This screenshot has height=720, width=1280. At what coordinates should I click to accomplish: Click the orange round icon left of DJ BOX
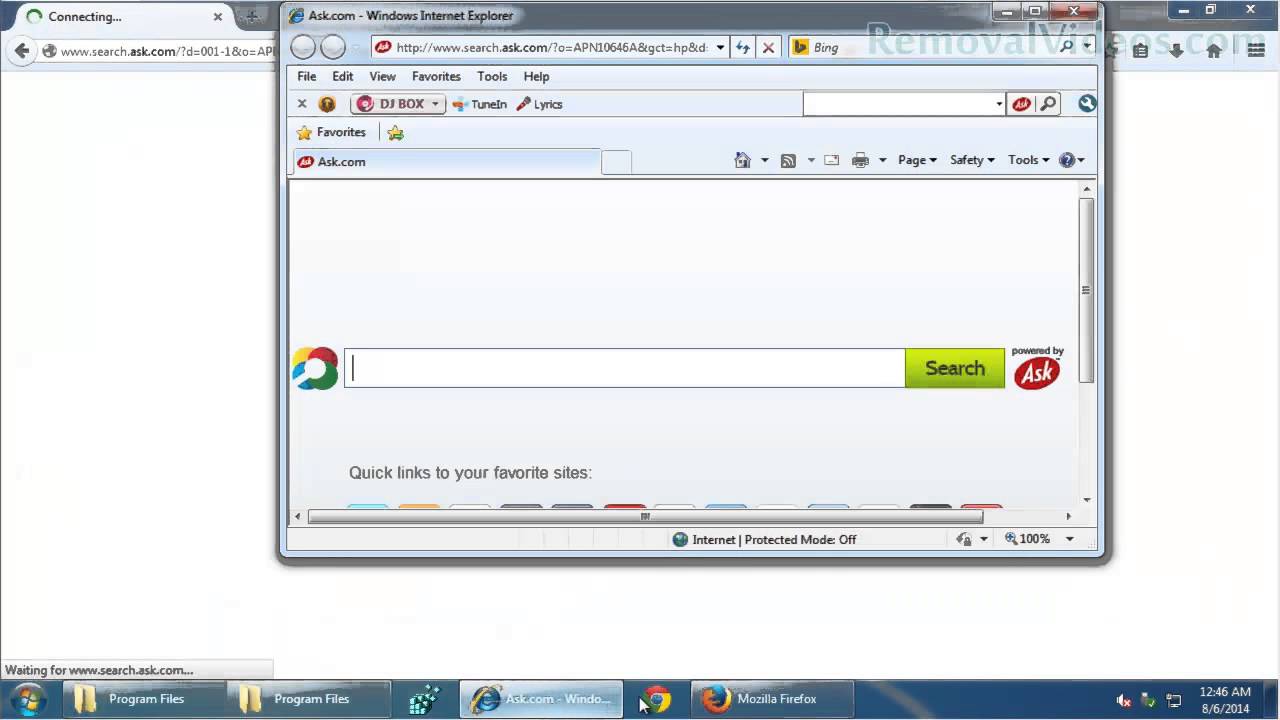327,104
